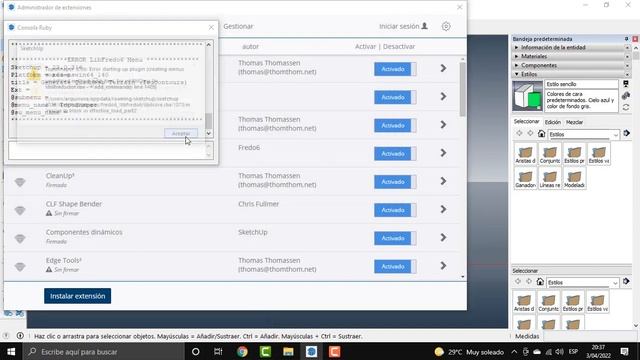Close the Consola Ruby window
Viewport: 640px width, 360px height.
211,27
